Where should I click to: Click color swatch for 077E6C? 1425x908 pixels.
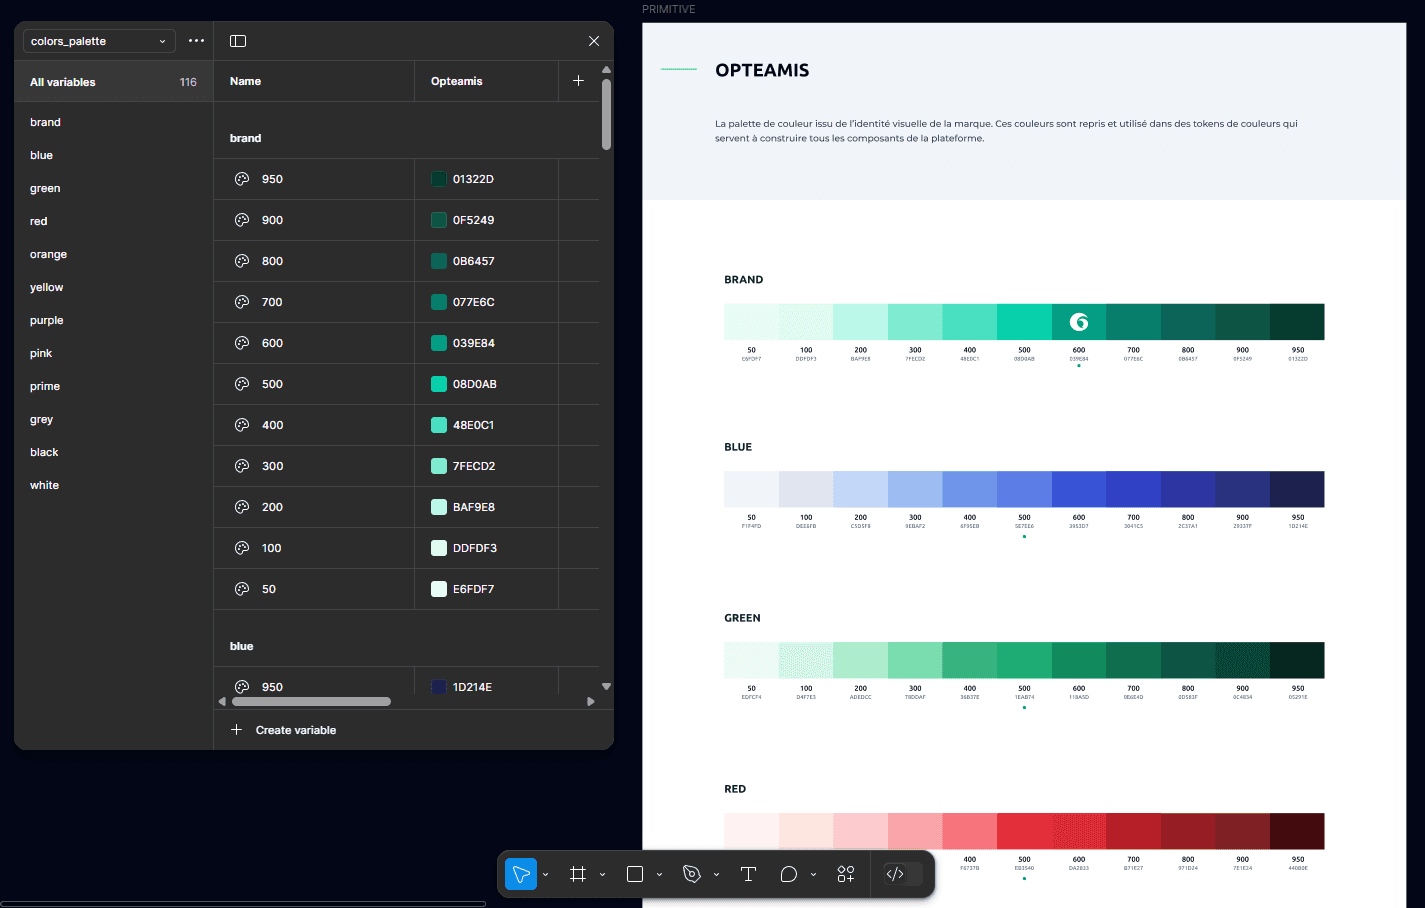click(439, 302)
